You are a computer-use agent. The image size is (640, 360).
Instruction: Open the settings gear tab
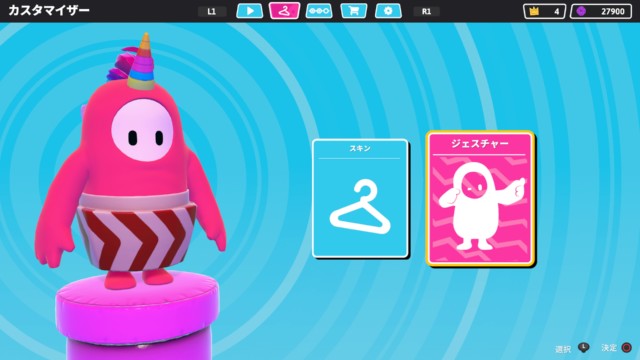click(388, 11)
